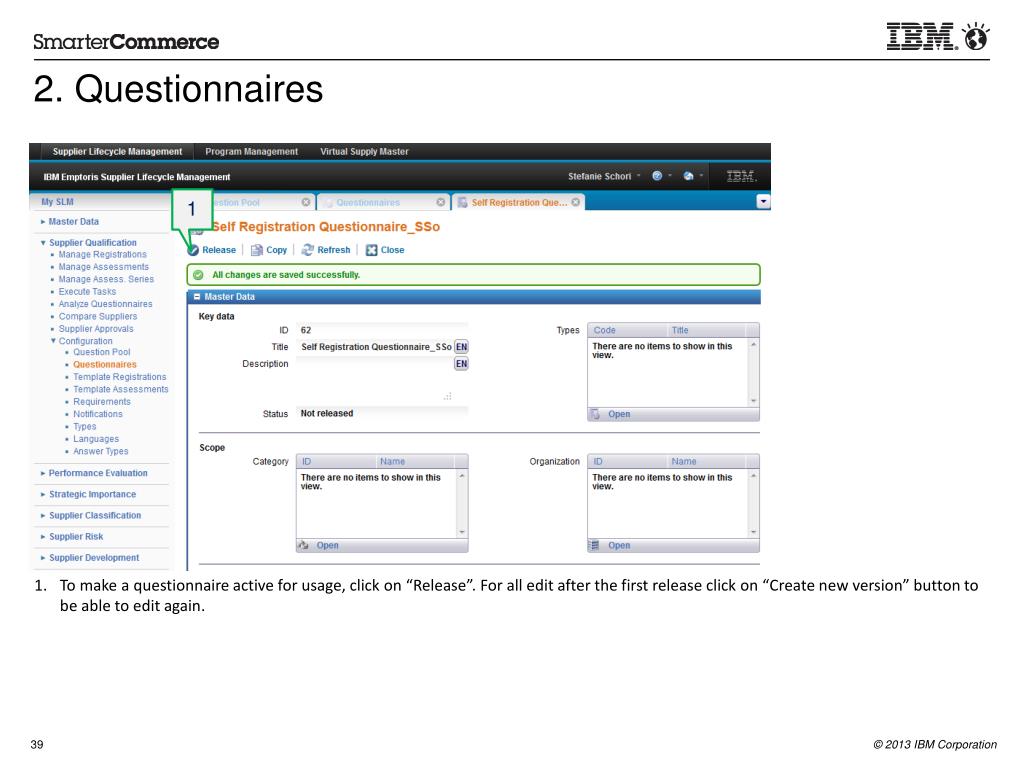Click the Copy document icon
Image resolution: width=1024 pixels, height=768 pixels.
click(x=257, y=250)
